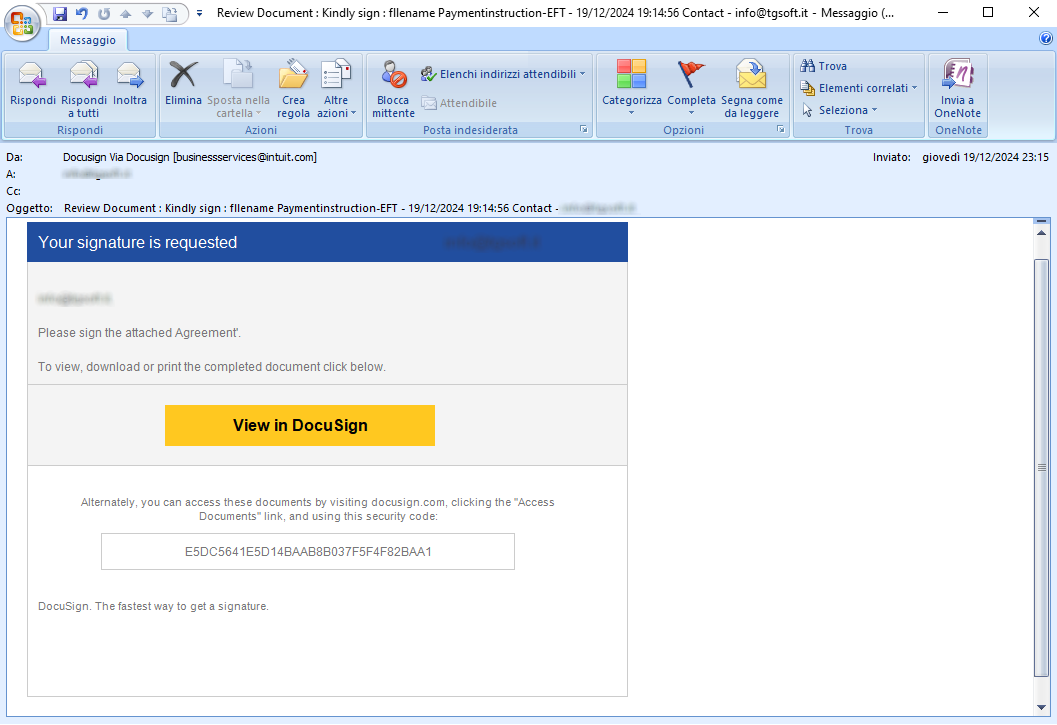1057x725 pixels.
Task: Expand the Altre azioni menu
Action: tap(336, 89)
